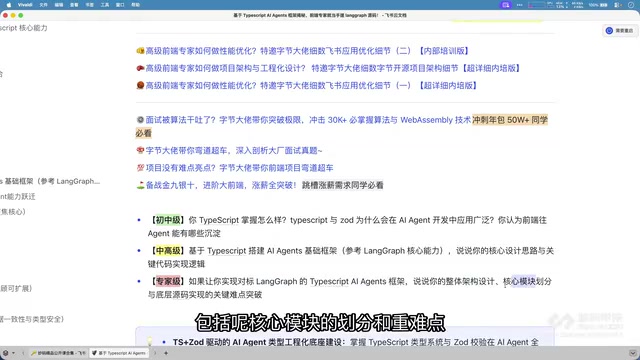The width and height of the screenshot is (640, 360).
Task: Select outline item ending 焦核心)
Action: 13,212
